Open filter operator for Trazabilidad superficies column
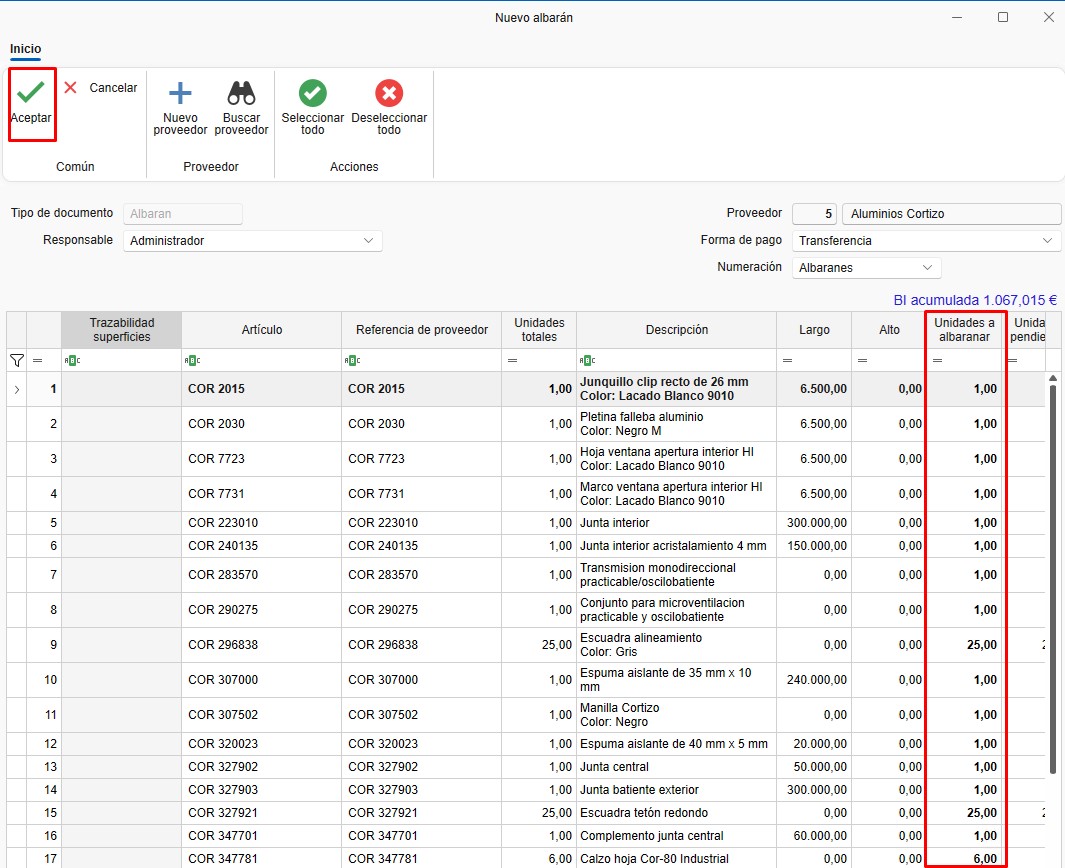Image resolution: width=1065 pixels, height=868 pixels. 72,361
